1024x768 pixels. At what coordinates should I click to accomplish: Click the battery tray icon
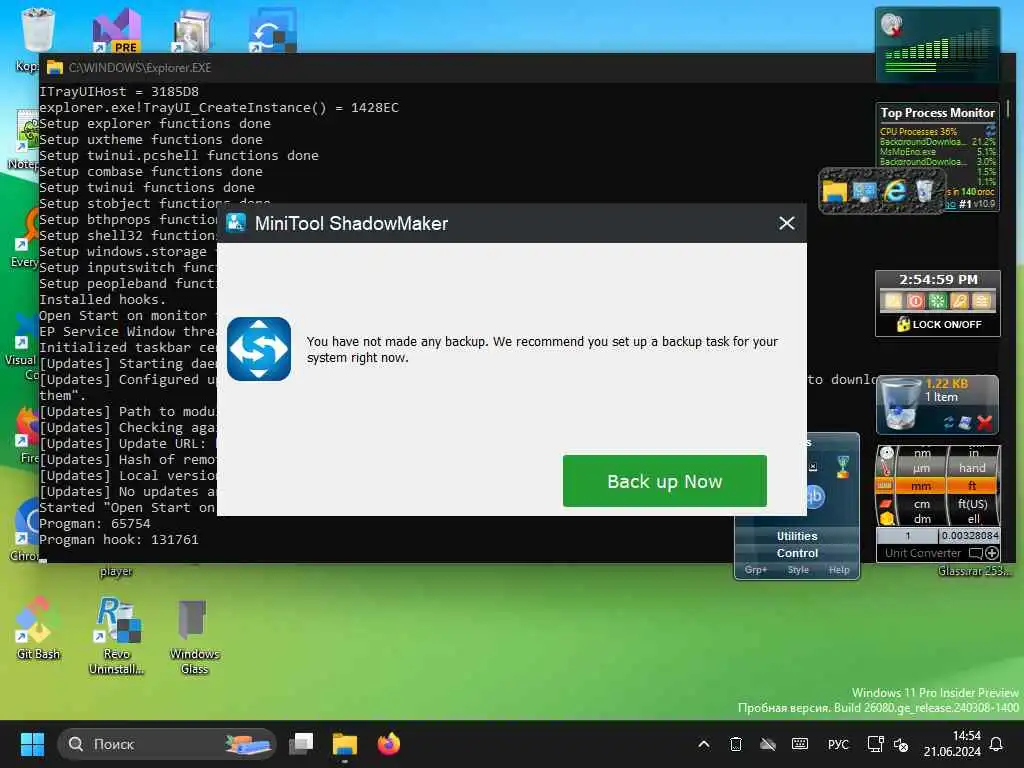coord(735,744)
